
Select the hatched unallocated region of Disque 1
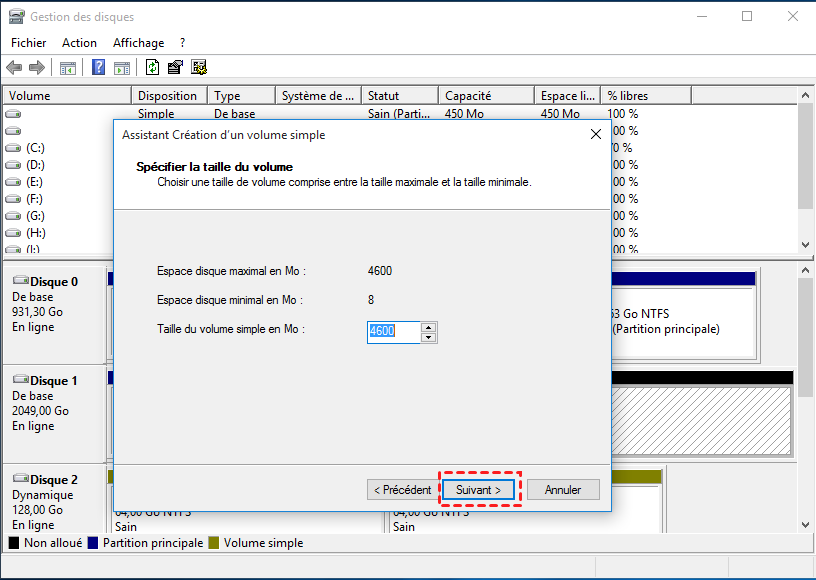(702, 421)
